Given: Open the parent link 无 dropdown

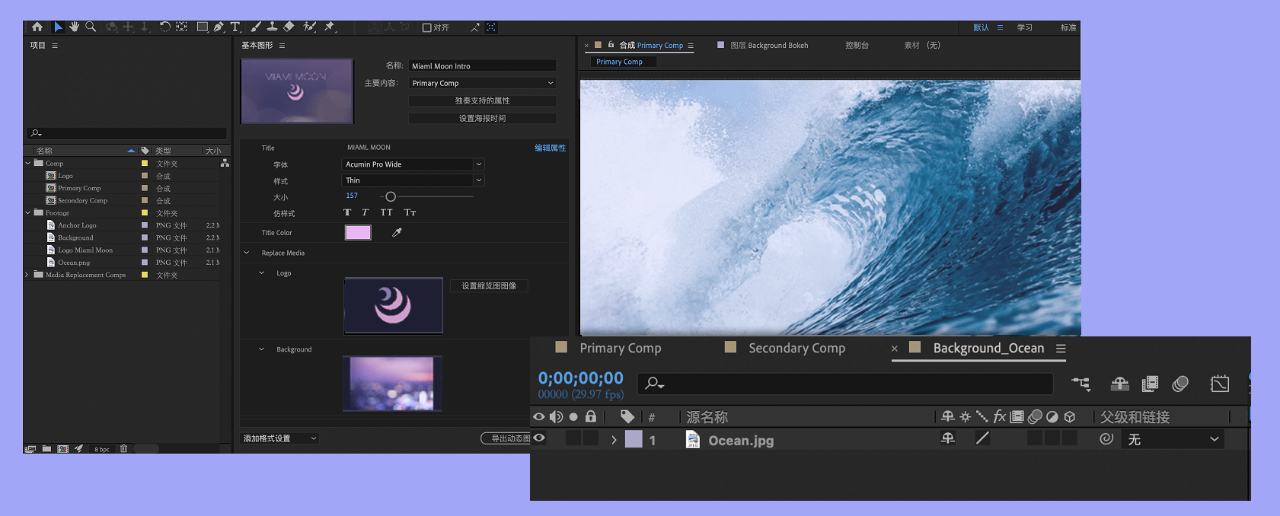Looking at the screenshot, I should 1172,439.
